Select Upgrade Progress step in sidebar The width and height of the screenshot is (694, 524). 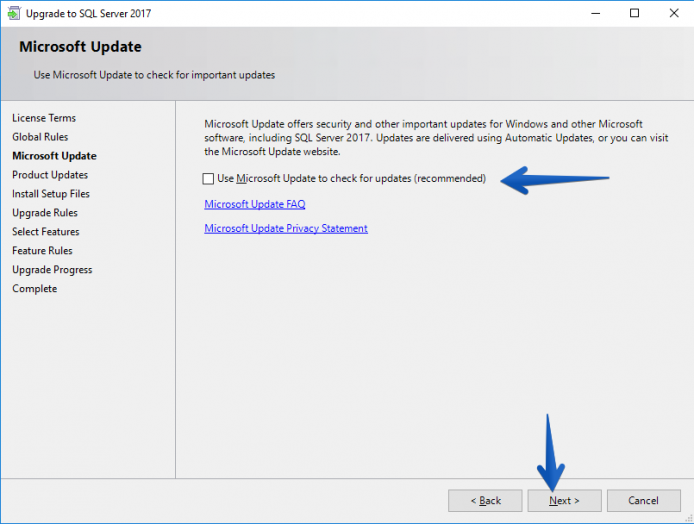coord(52,270)
